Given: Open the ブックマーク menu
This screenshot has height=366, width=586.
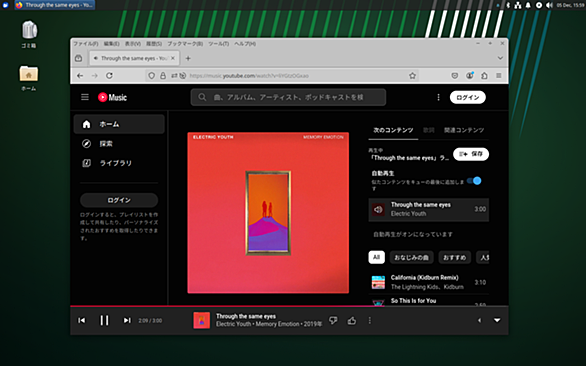Looking at the screenshot, I should point(185,44).
